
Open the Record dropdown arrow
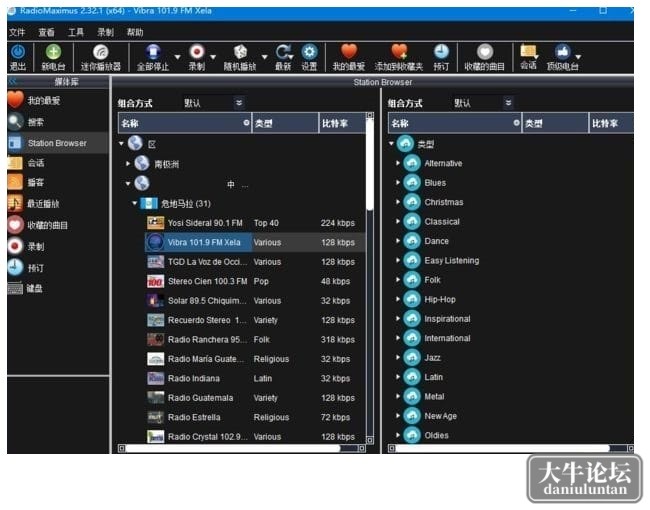(x=213, y=57)
